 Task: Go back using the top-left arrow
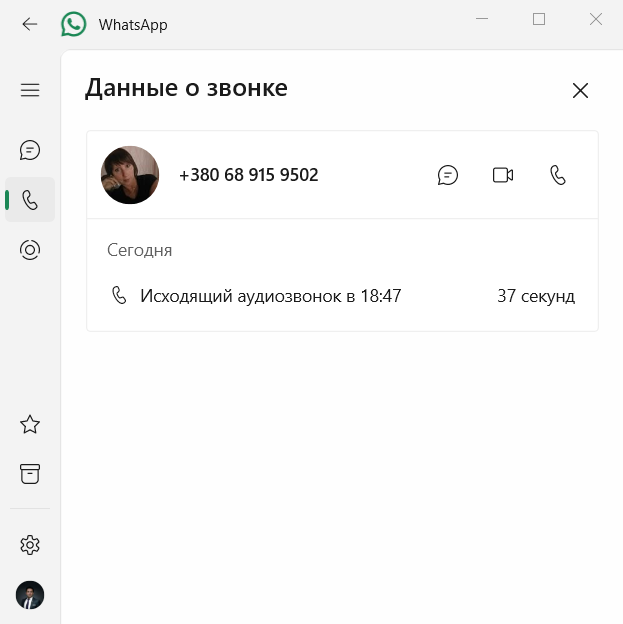[30, 24]
